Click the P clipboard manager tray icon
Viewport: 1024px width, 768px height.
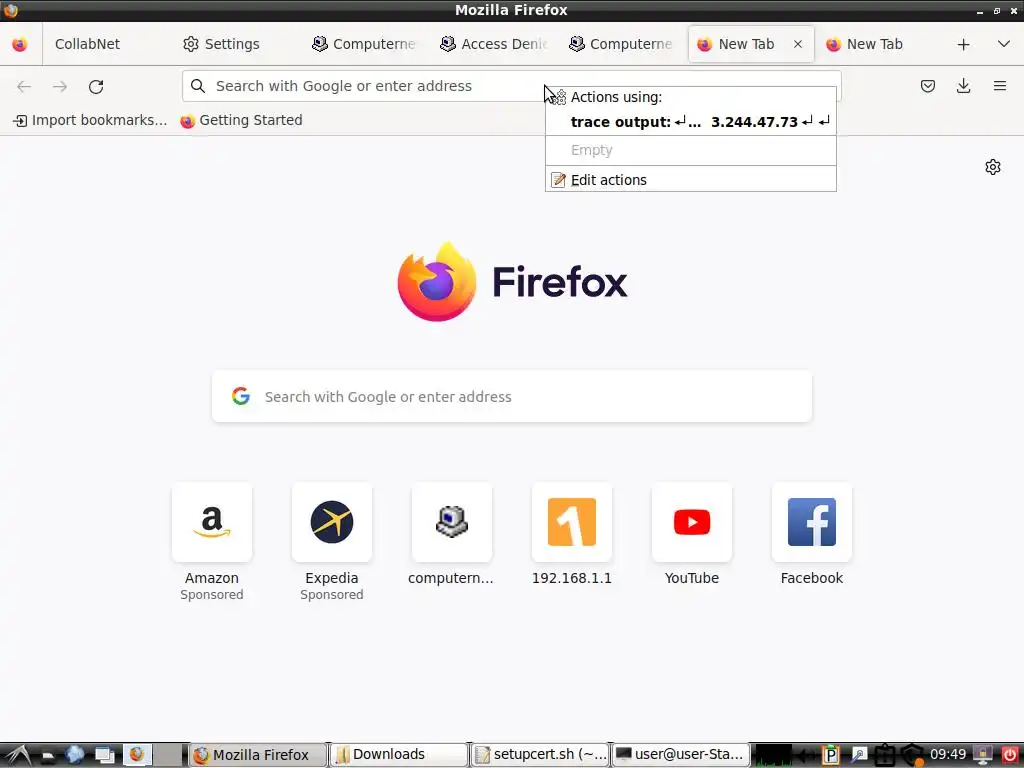click(831, 755)
